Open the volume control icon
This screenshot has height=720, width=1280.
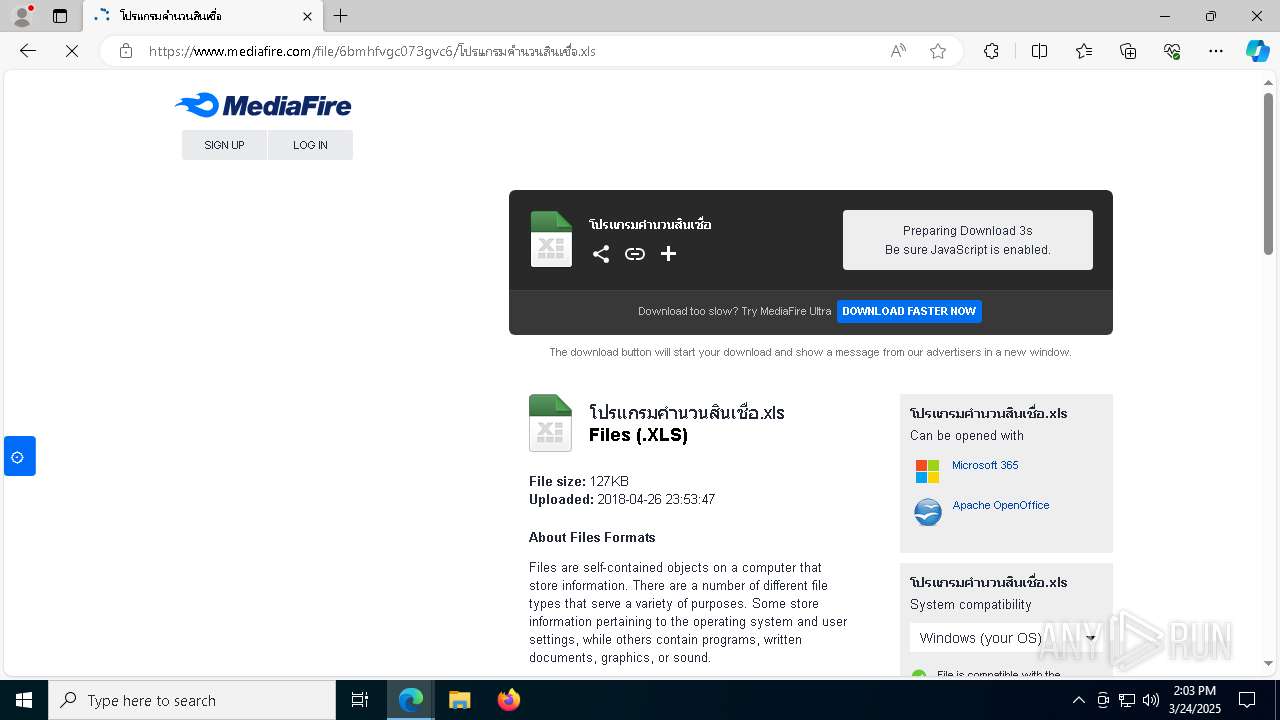[x=1151, y=700]
